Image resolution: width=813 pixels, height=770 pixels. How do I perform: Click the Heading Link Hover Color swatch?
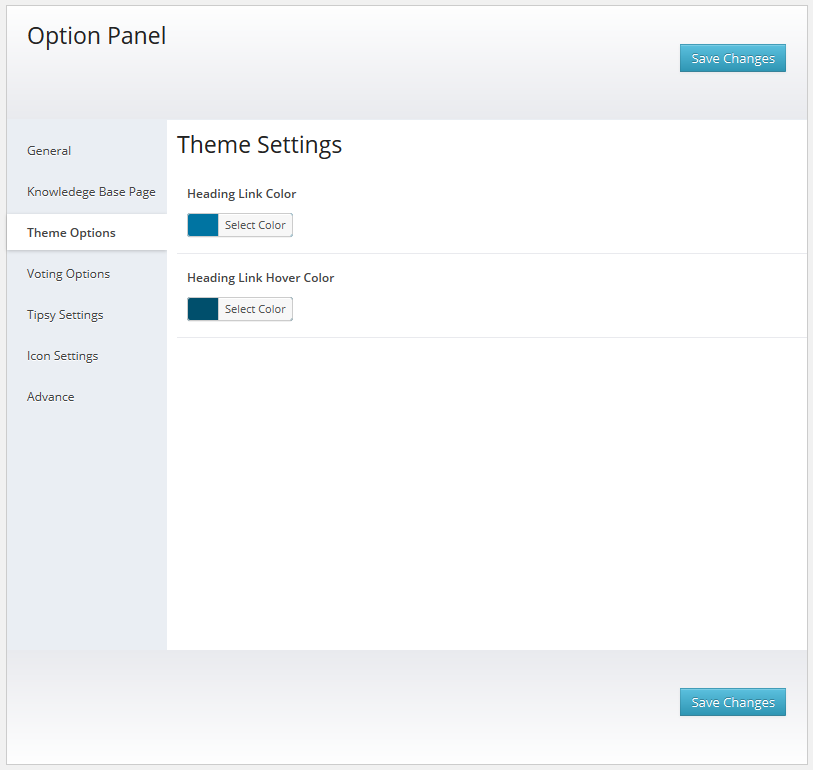[203, 309]
